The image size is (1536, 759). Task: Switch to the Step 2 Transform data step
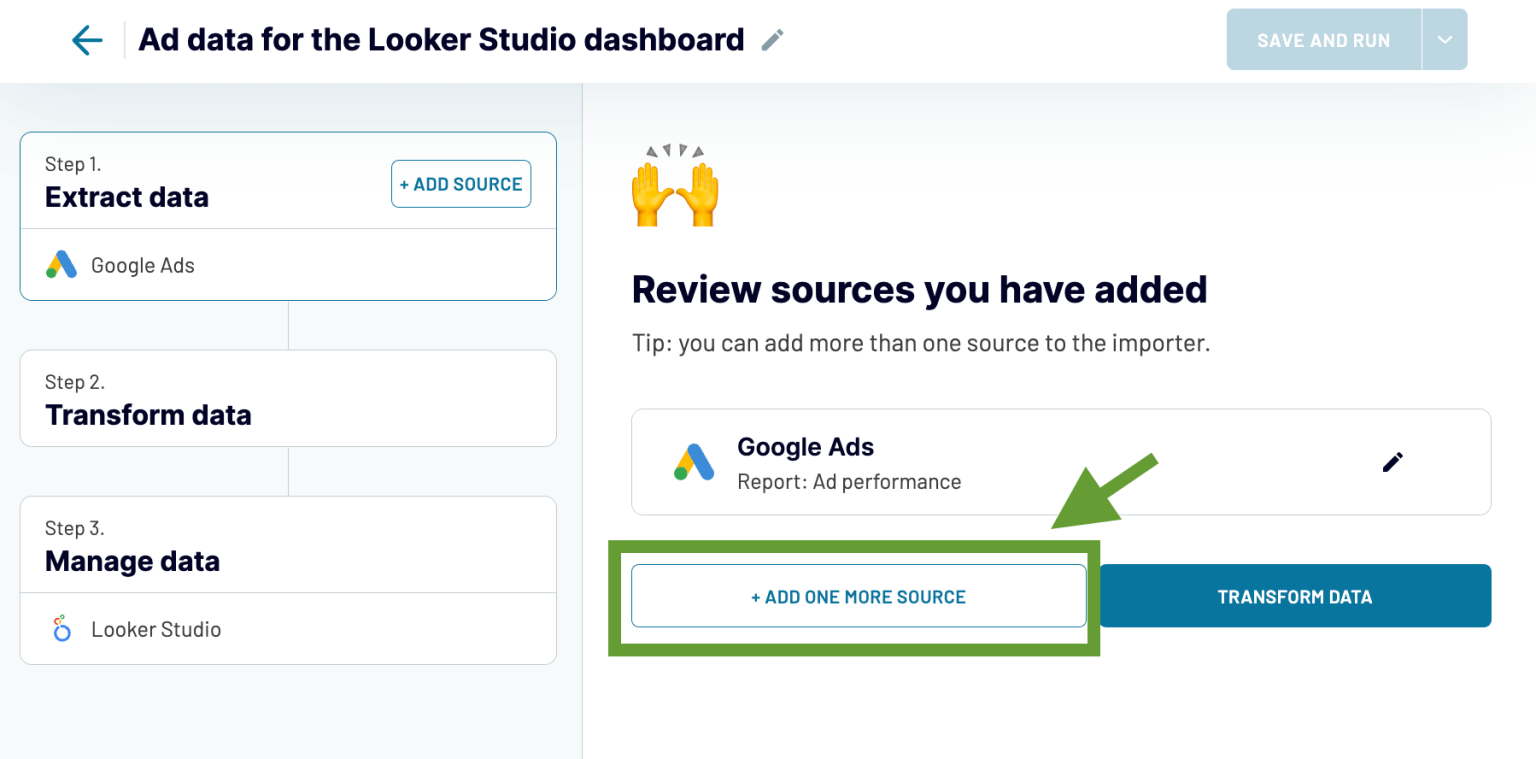149,414
